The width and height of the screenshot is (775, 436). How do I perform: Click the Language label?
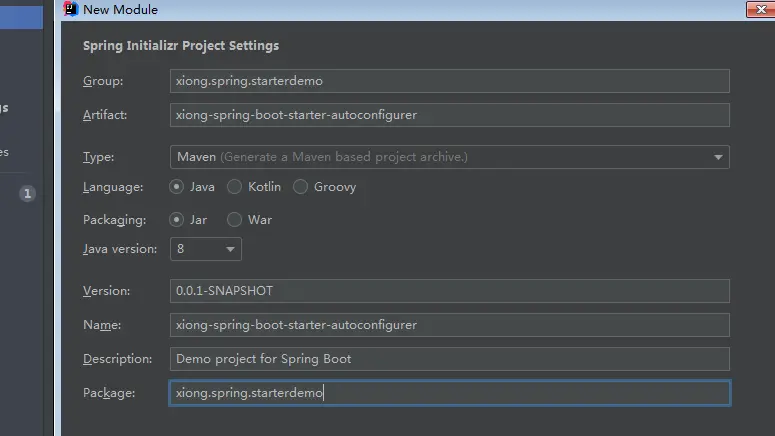[113, 187]
